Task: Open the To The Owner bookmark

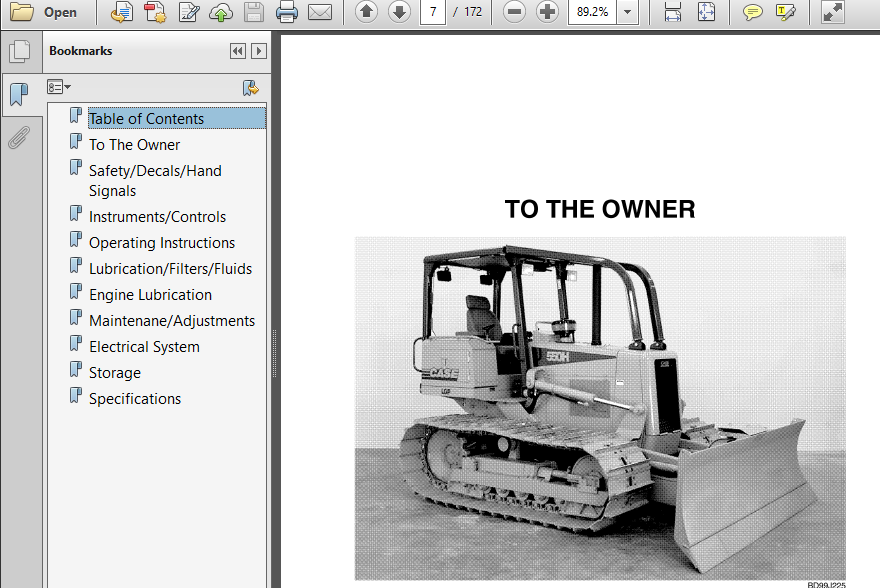Action: click(134, 145)
